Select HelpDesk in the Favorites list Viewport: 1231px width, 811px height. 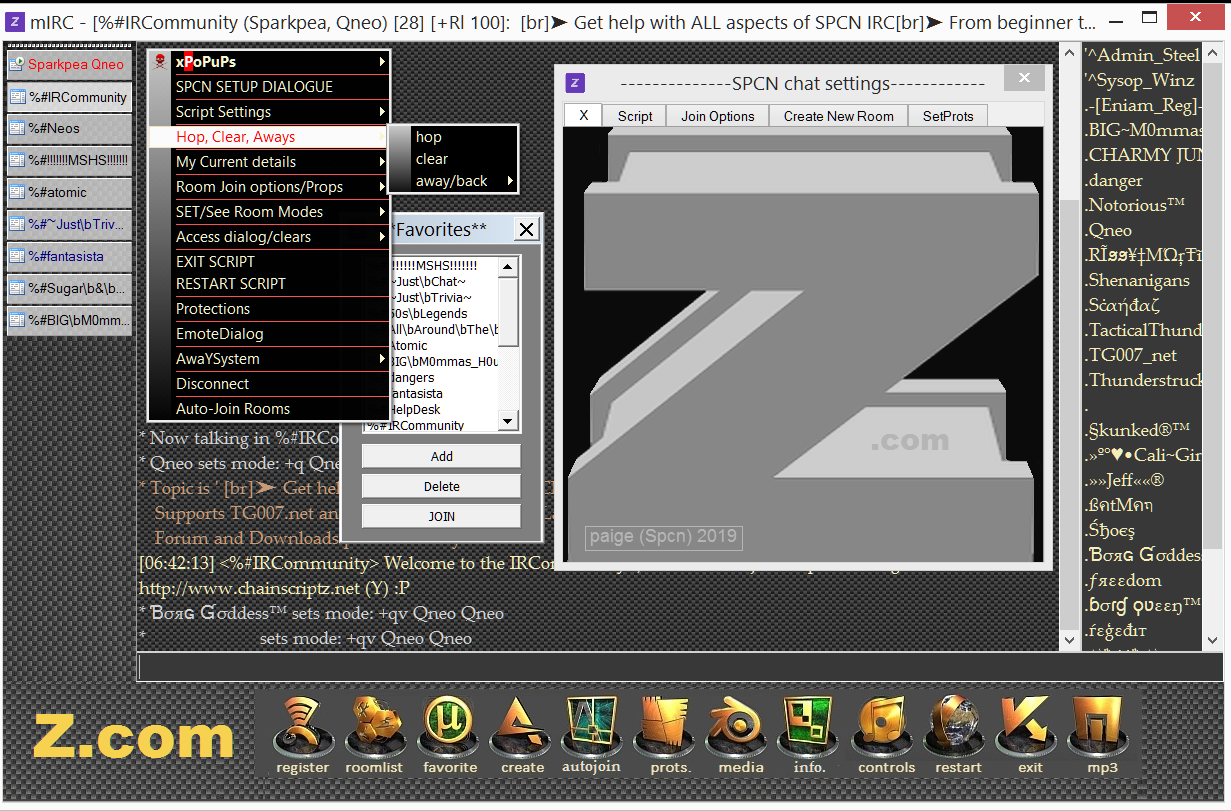point(430,409)
